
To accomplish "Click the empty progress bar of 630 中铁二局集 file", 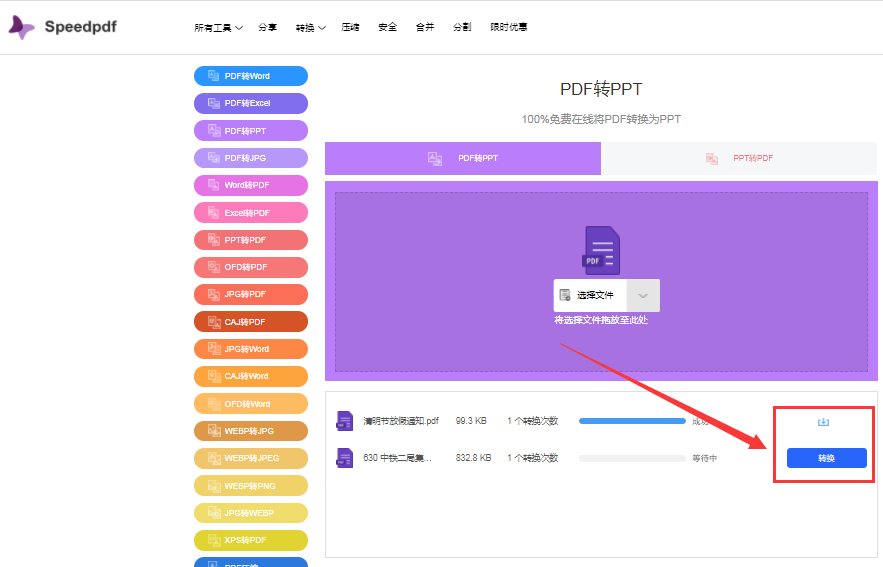I will [632, 458].
